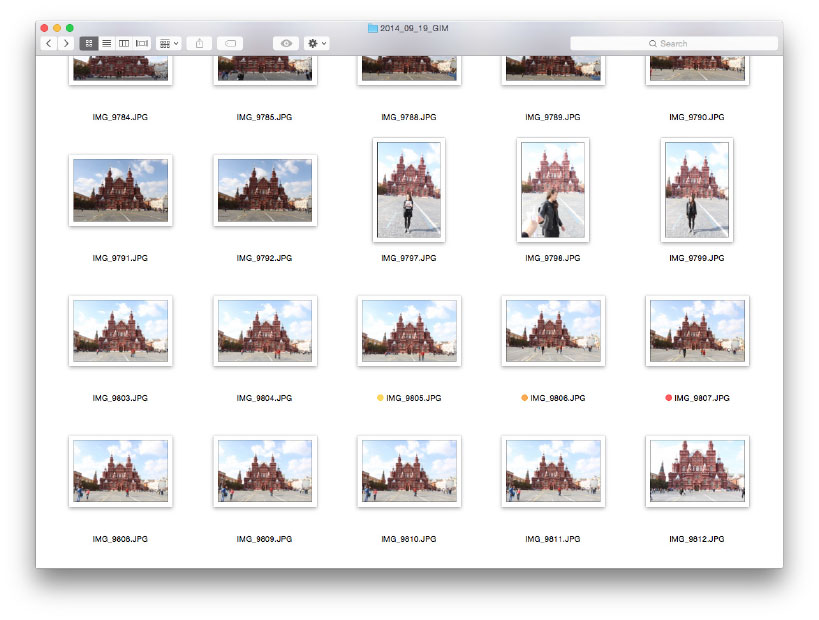Click the yellow tag dot on IMG_9805.JPG

380,398
